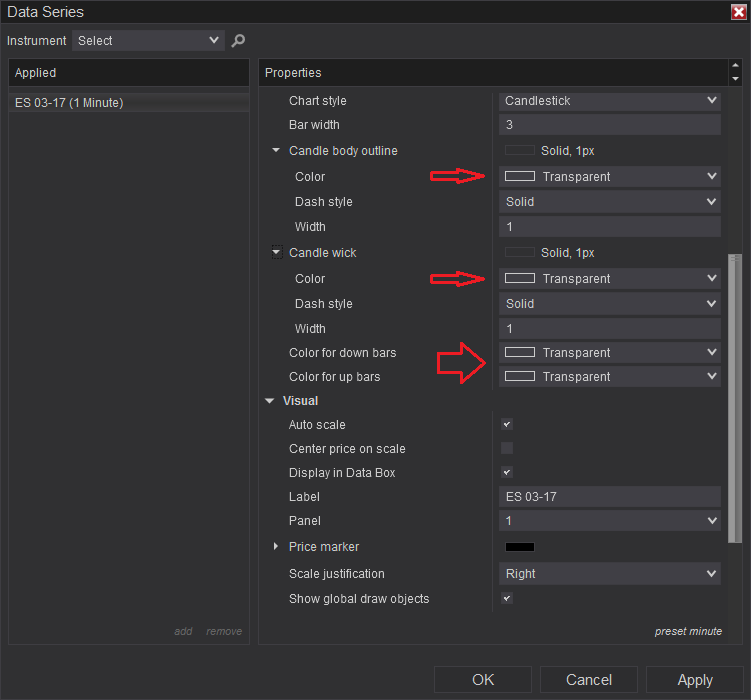751x700 pixels.
Task: Collapse the Candle body outline section
Action: [276, 151]
